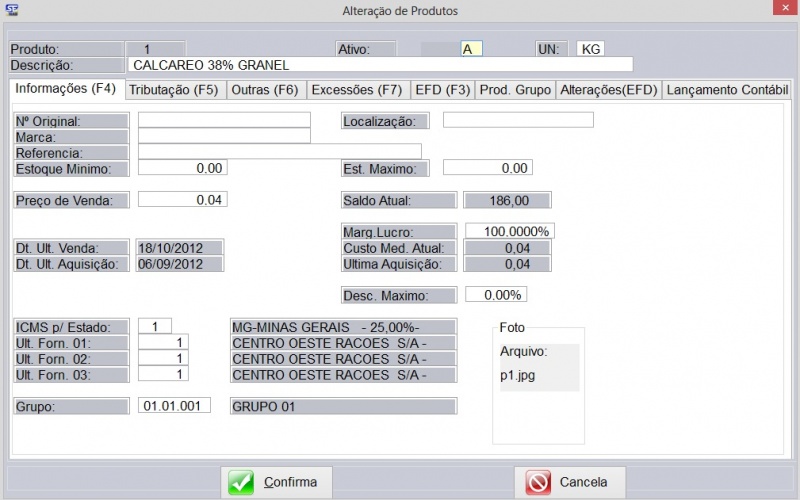Select the Excessões (F7) tab
The height and width of the screenshot is (500, 800).
tap(356, 90)
